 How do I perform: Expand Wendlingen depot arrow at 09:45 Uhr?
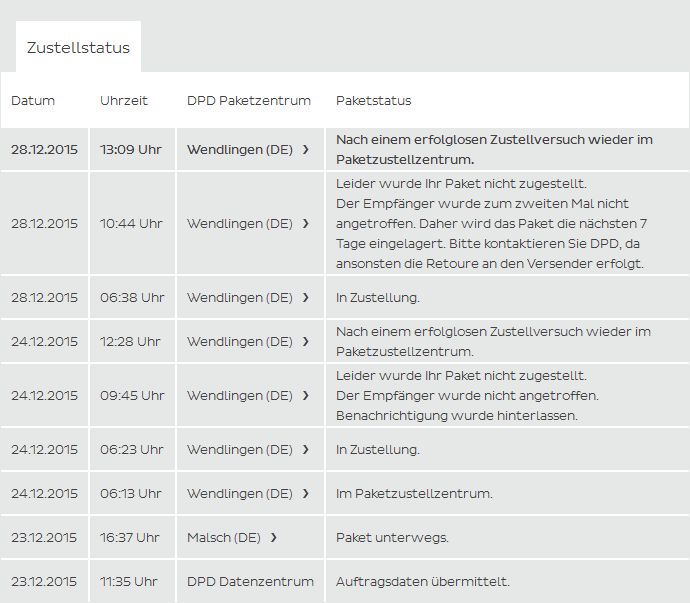(x=306, y=396)
